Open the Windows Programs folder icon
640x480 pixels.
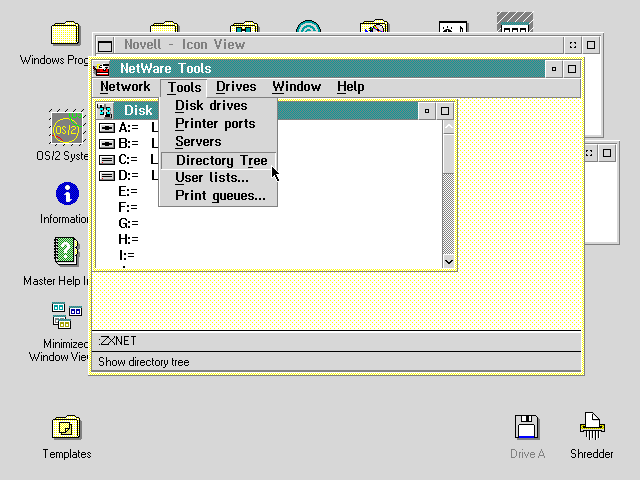(x=65, y=33)
